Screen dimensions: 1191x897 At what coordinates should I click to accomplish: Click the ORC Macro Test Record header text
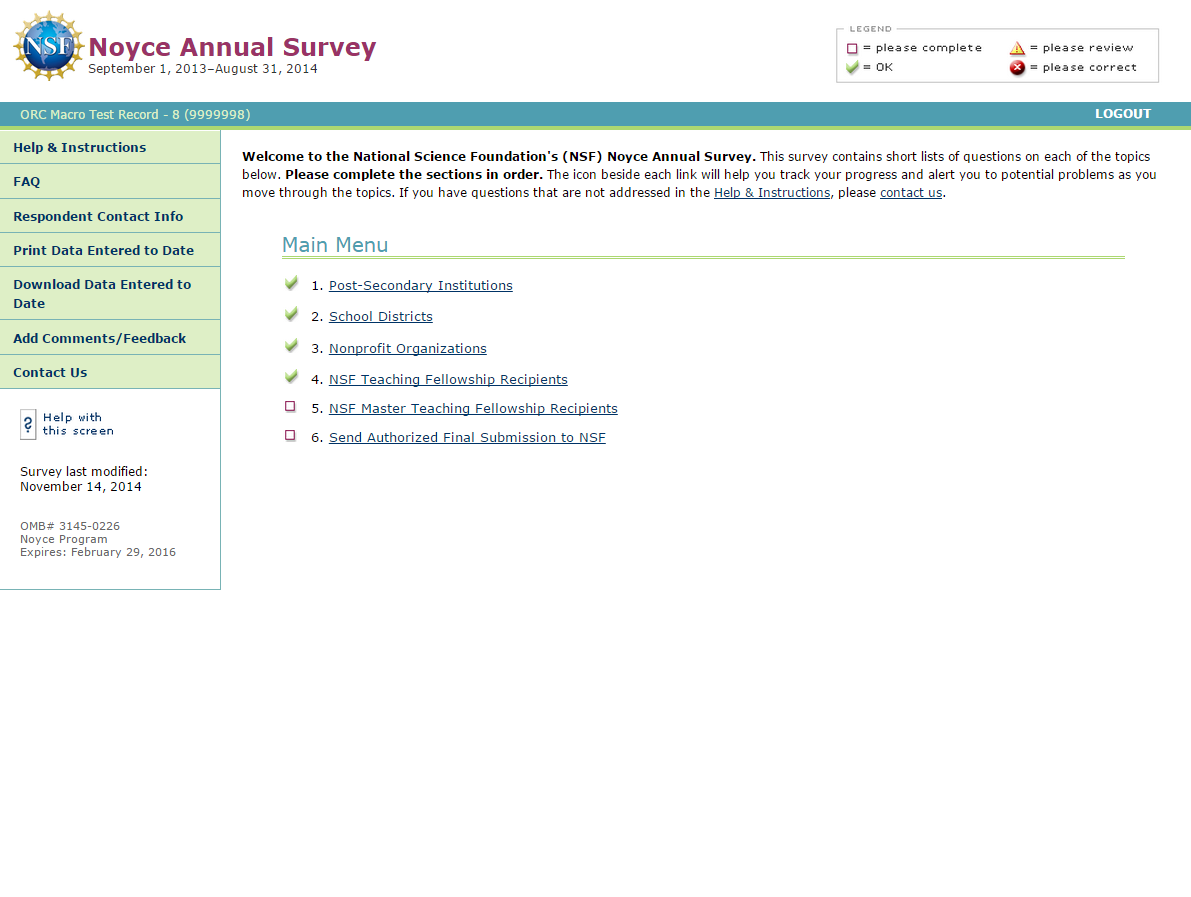click(135, 115)
